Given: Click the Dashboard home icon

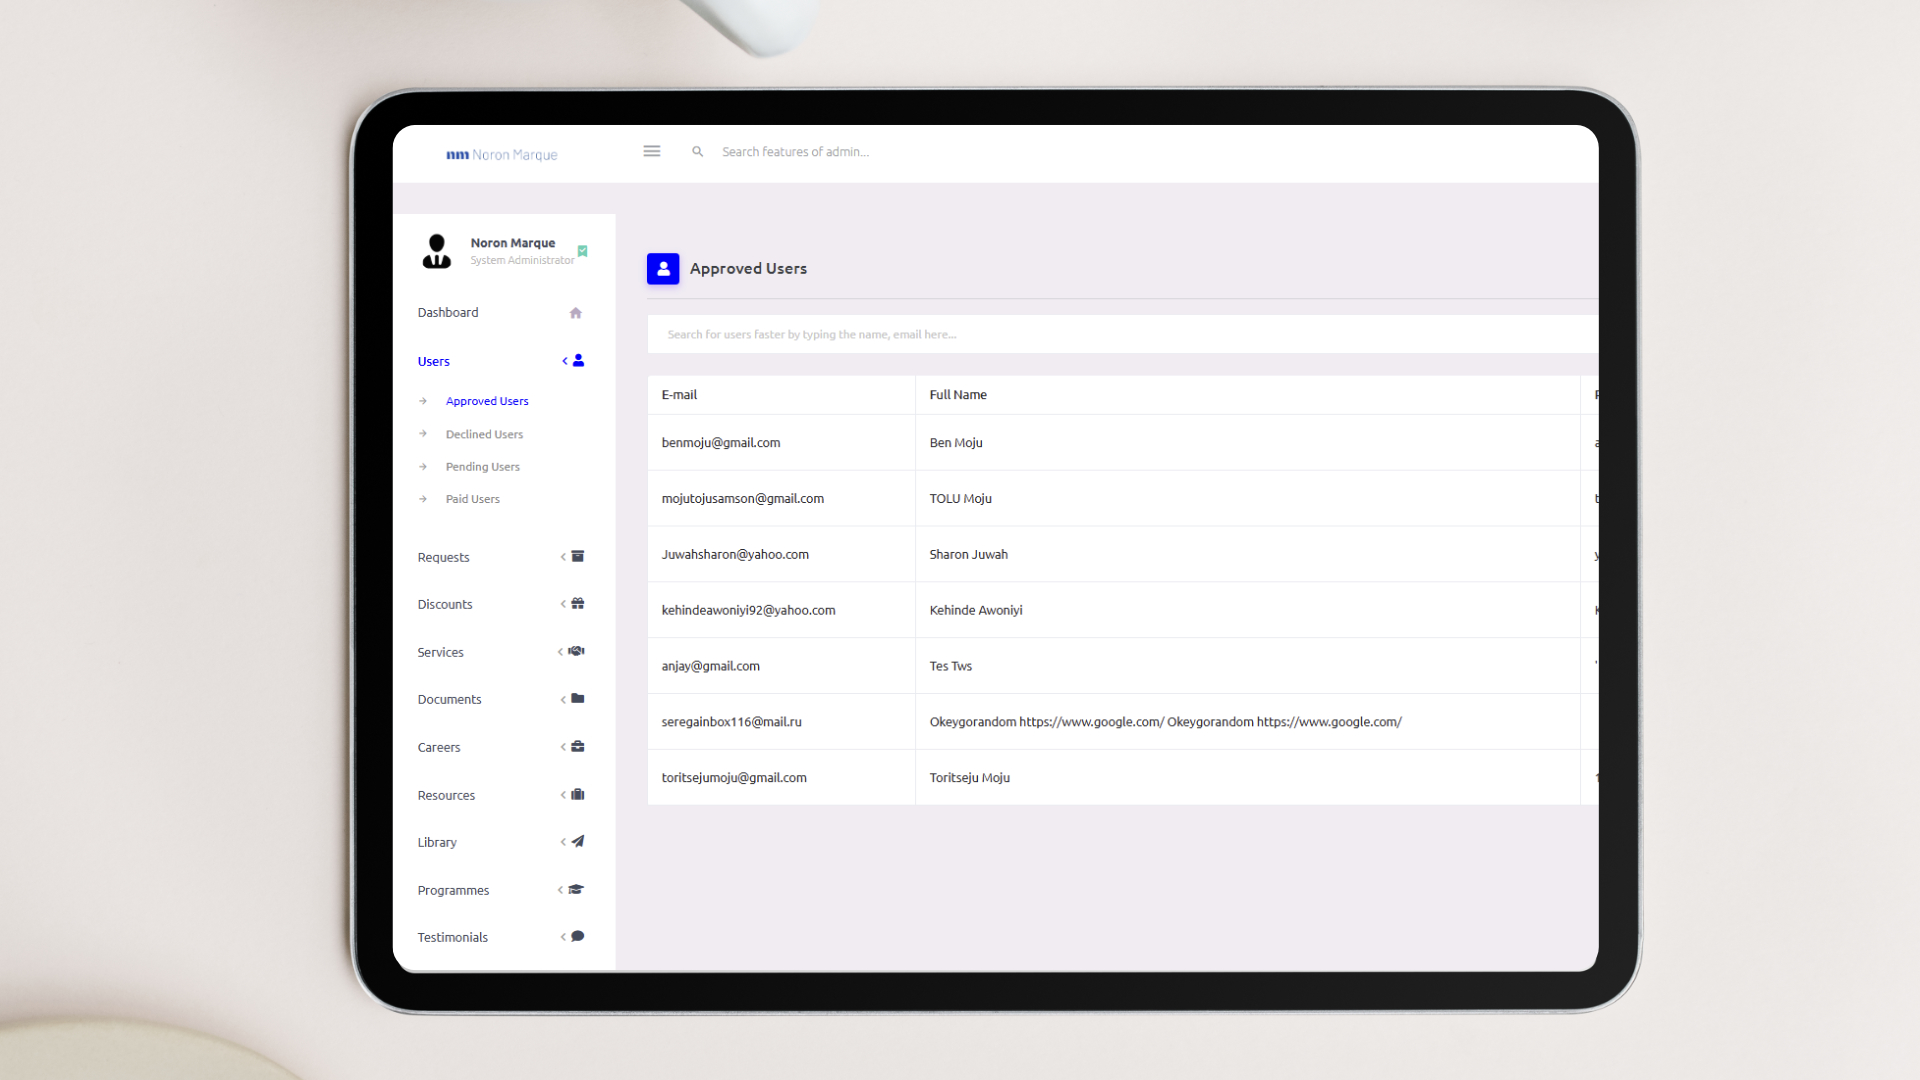Looking at the screenshot, I should point(575,313).
